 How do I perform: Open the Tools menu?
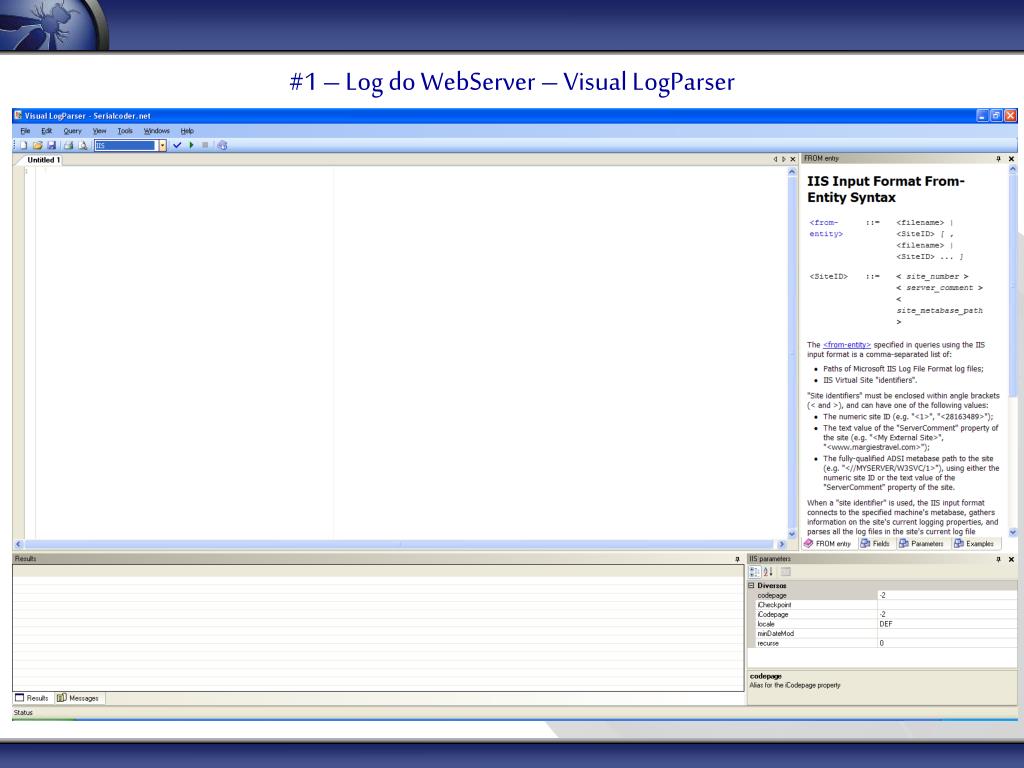click(x=125, y=131)
